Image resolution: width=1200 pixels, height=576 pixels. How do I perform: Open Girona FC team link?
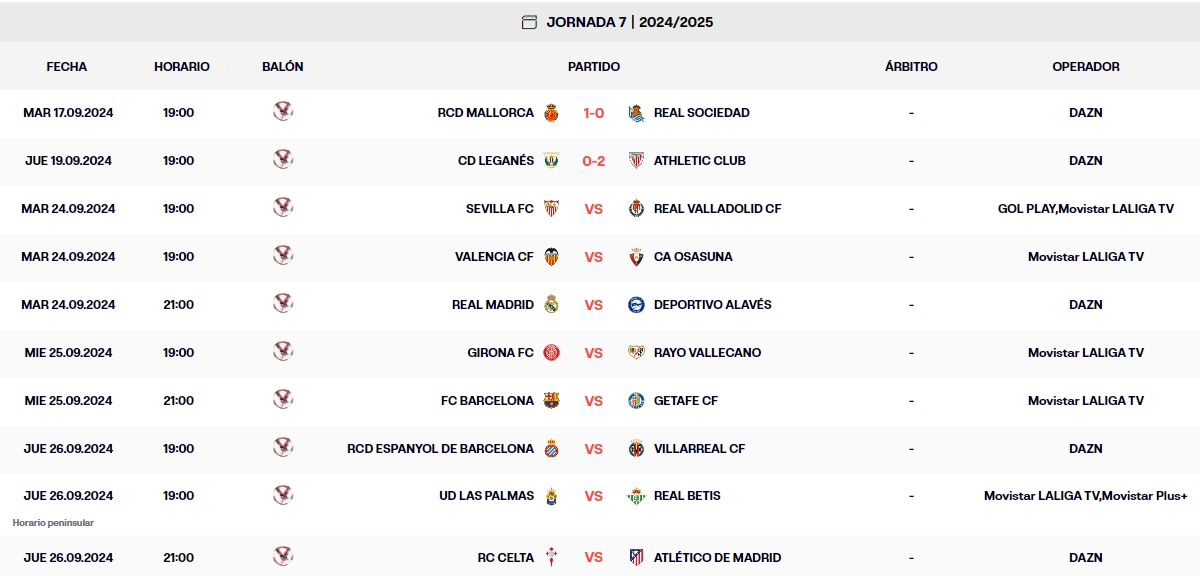pyautogui.click(x=500, y=353)
